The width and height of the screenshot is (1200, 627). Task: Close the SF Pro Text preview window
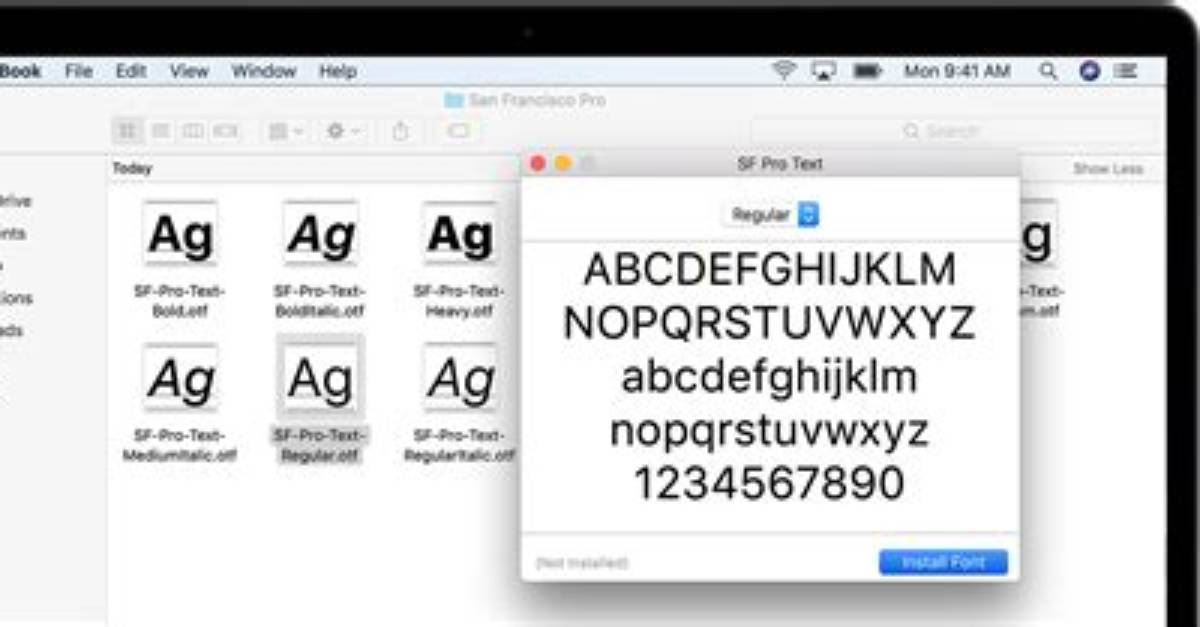(538, 163)
